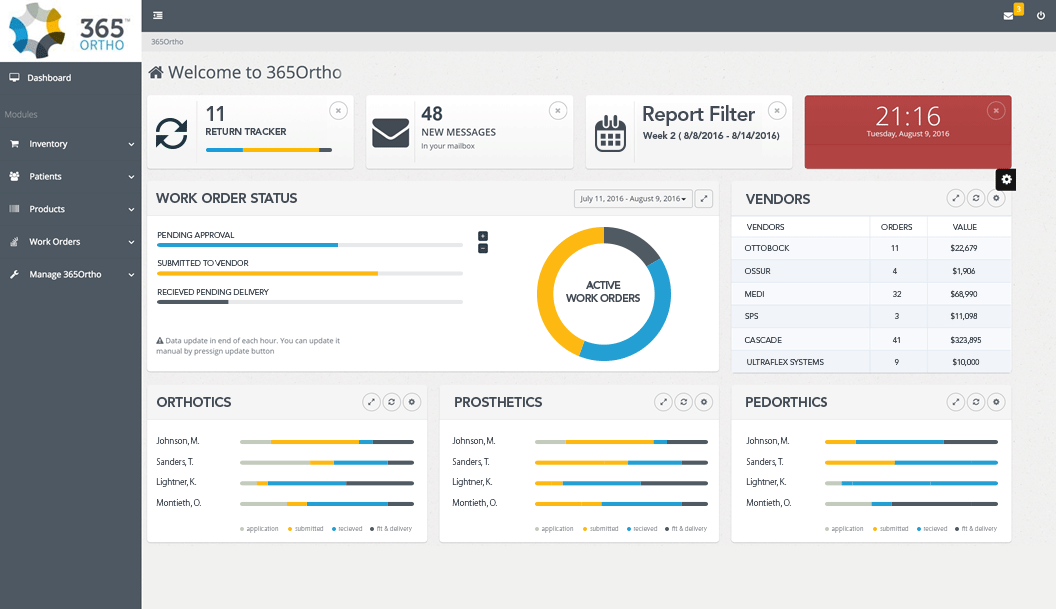The width and height of the screenshot is (1056, 609).
Task: Toggle the sidebar hamburger menu icon
Action: pyautogui.click(x=158, y=15)
